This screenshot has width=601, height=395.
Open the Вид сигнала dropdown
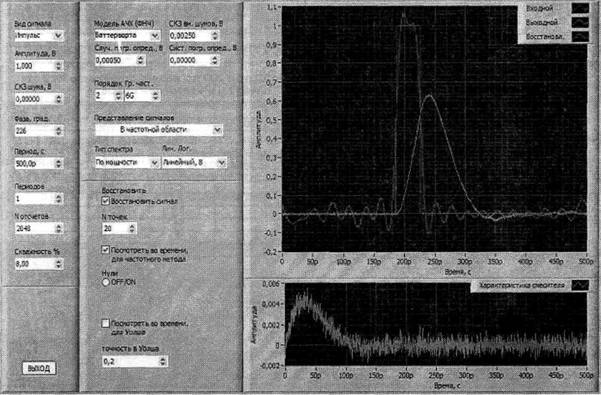(39, 36)
